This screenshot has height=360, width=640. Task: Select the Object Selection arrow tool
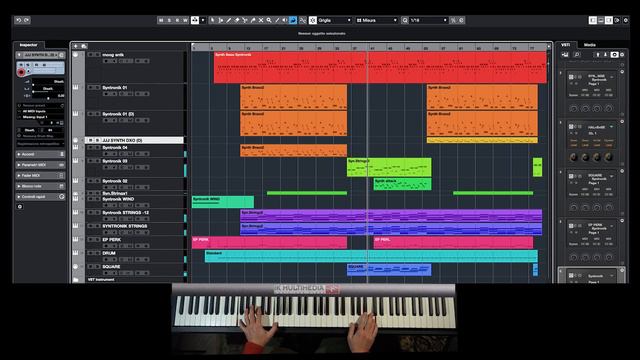[x=212, y=20]
